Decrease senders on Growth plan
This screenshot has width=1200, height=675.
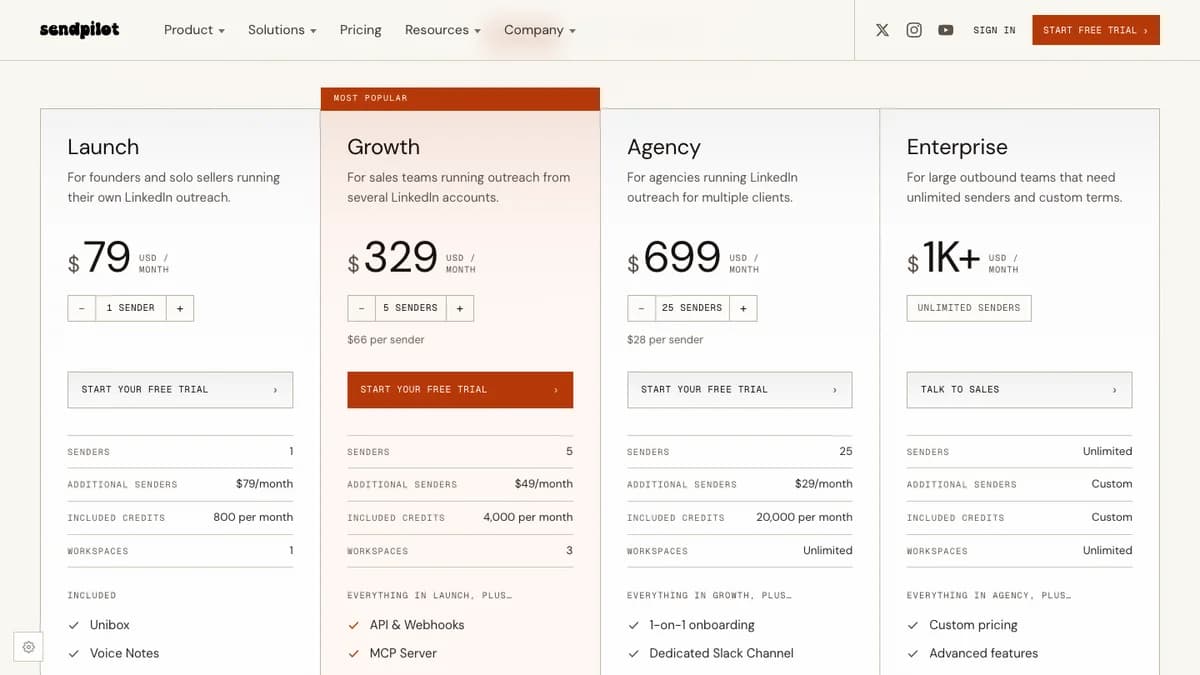coord(362,308)
